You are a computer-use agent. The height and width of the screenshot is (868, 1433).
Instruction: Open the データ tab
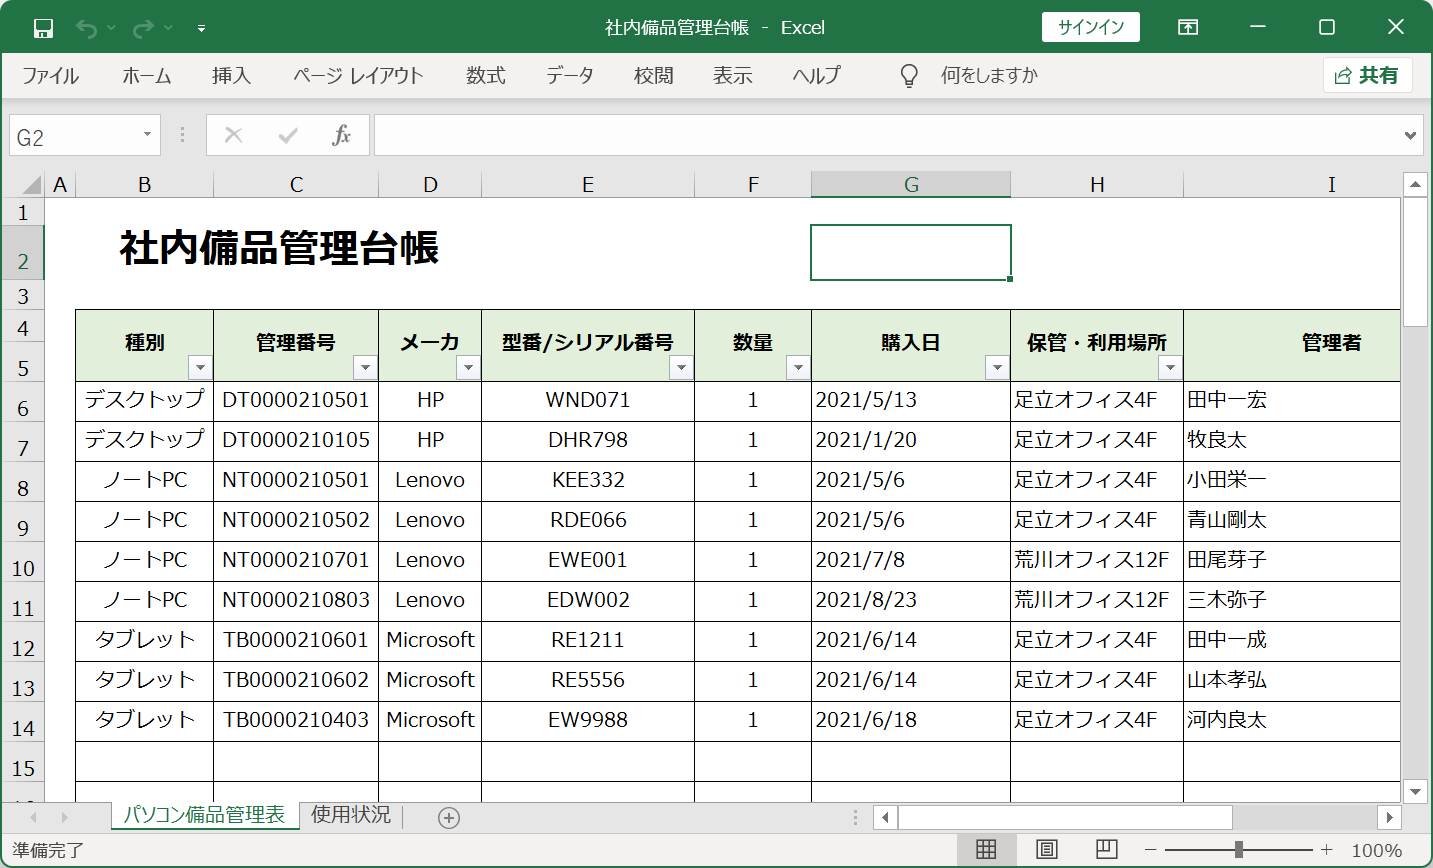click(x=570, y=76)
